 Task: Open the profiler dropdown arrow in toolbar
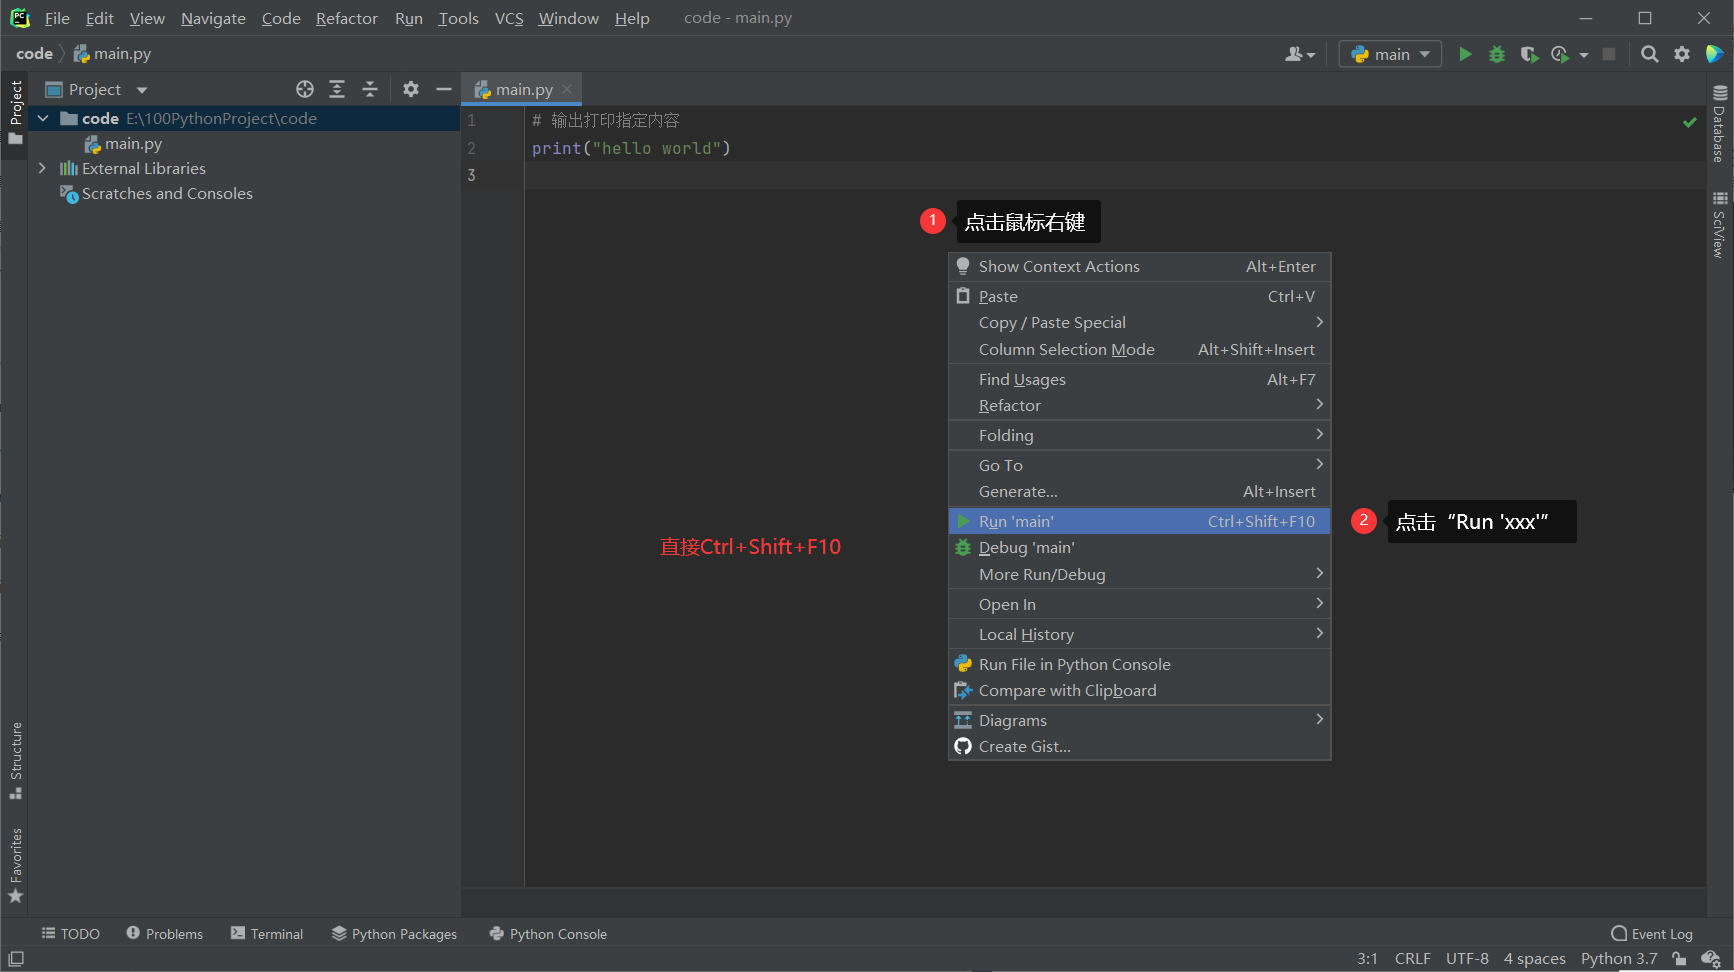[1584, 55]
